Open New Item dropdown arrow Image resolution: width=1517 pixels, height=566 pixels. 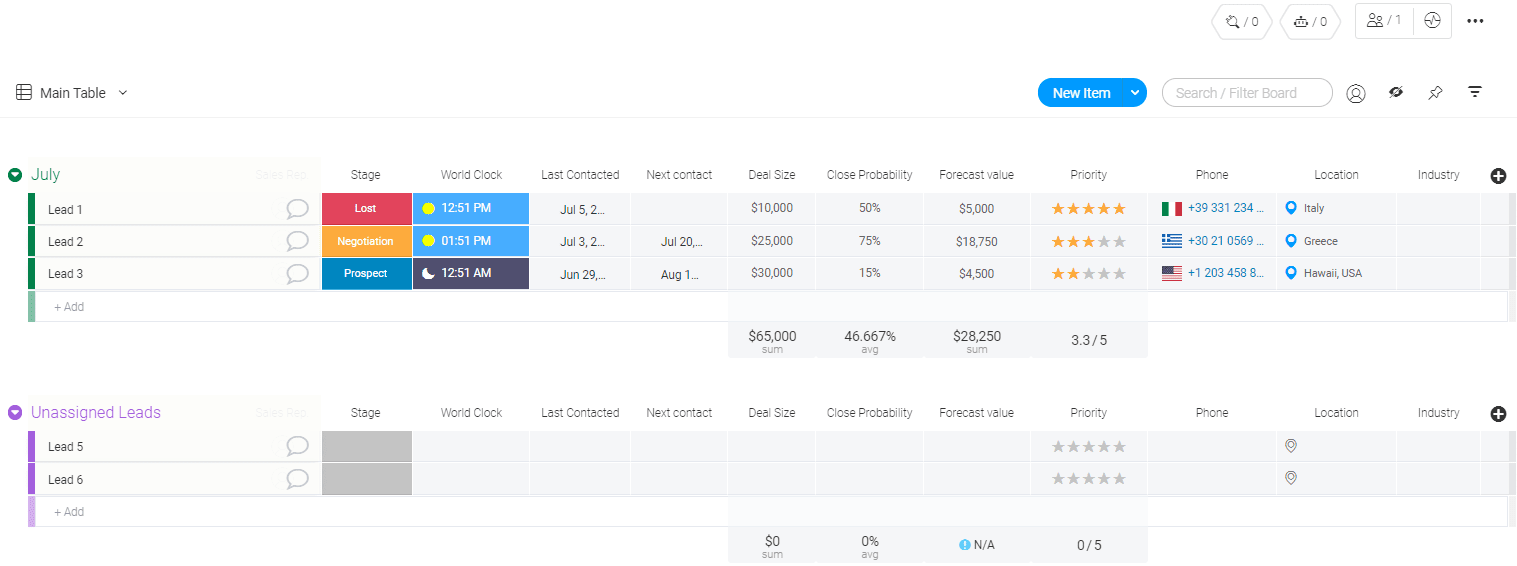(x=1135, y=93)
